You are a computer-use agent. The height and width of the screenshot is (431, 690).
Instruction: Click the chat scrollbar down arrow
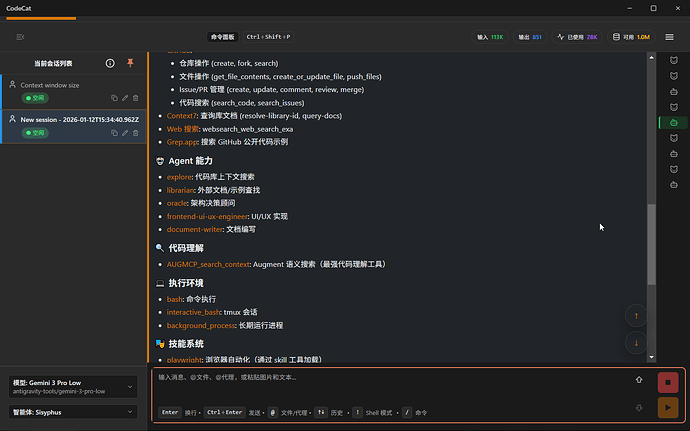pos(652,357)
